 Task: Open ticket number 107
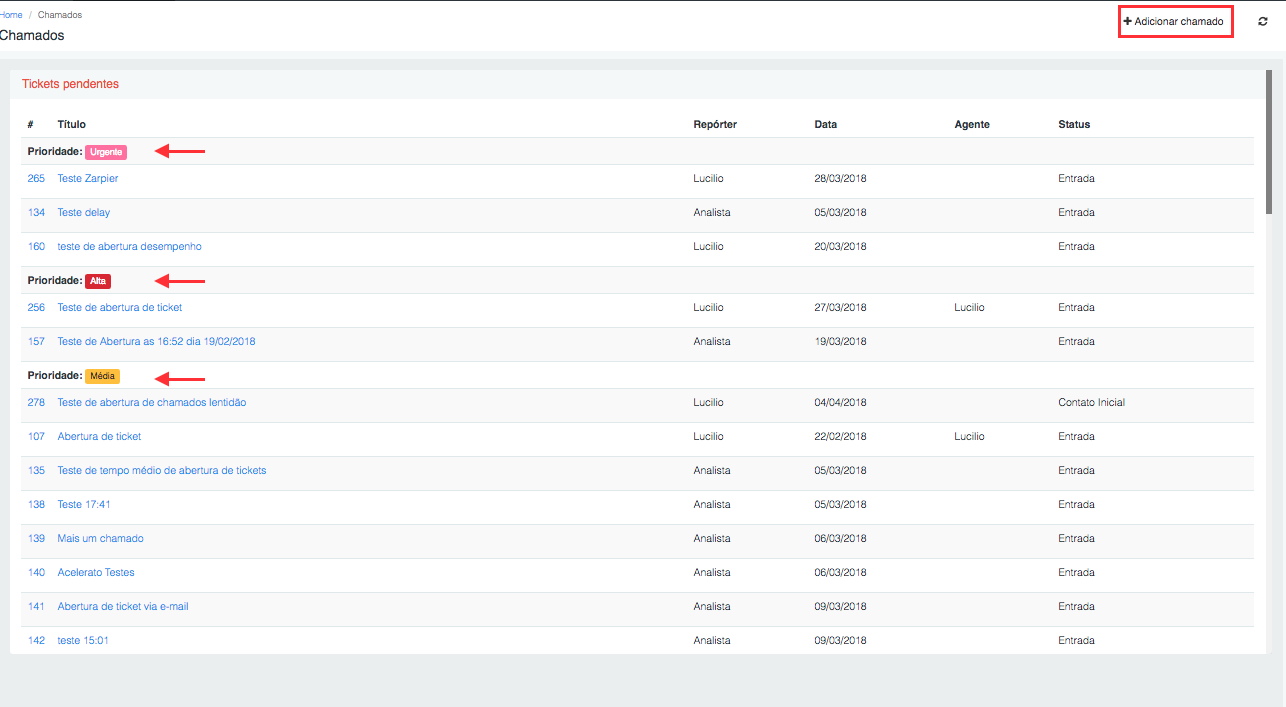(36, 436)
